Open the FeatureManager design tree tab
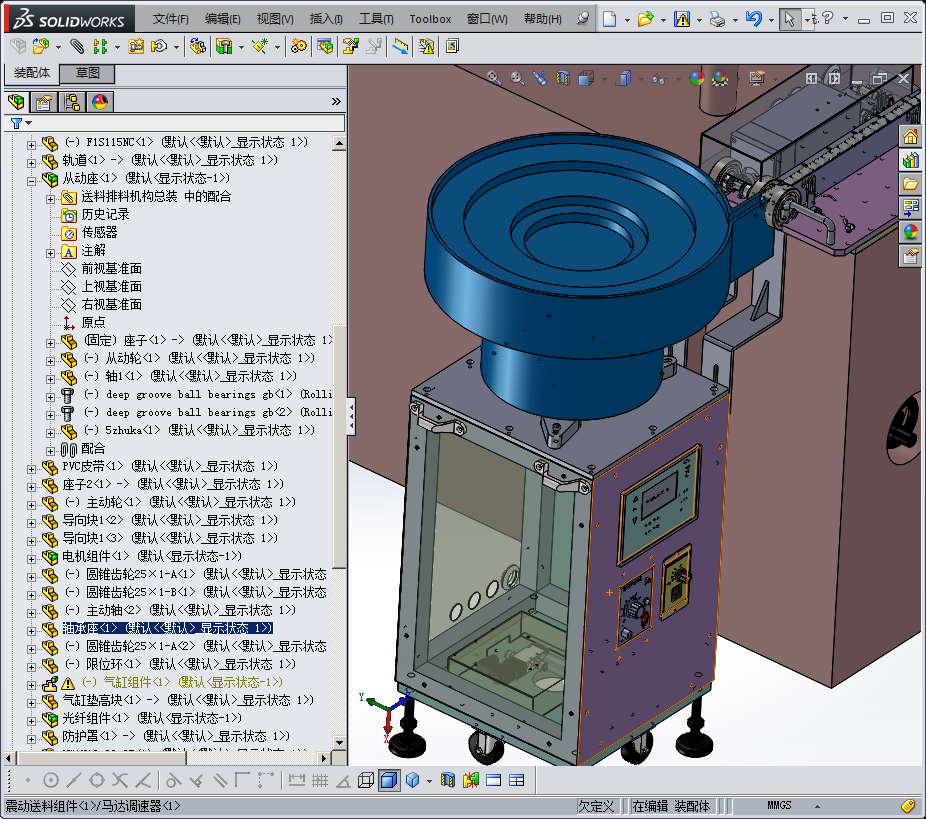The height and width of the screenshot is (819, 926). click(17, 102)
